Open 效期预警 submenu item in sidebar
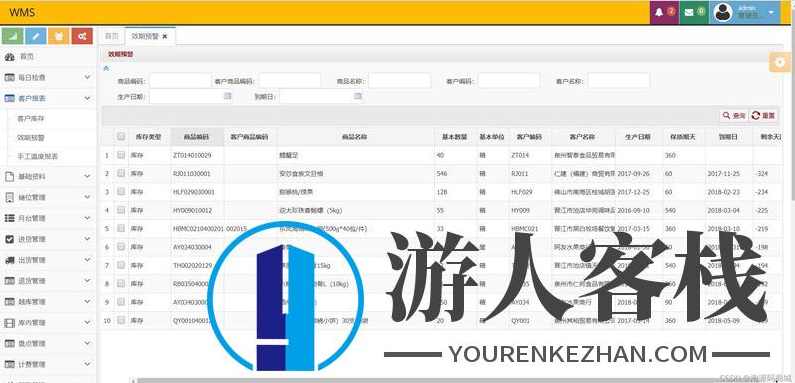This screenshot has width=795, height=383. 30,137
